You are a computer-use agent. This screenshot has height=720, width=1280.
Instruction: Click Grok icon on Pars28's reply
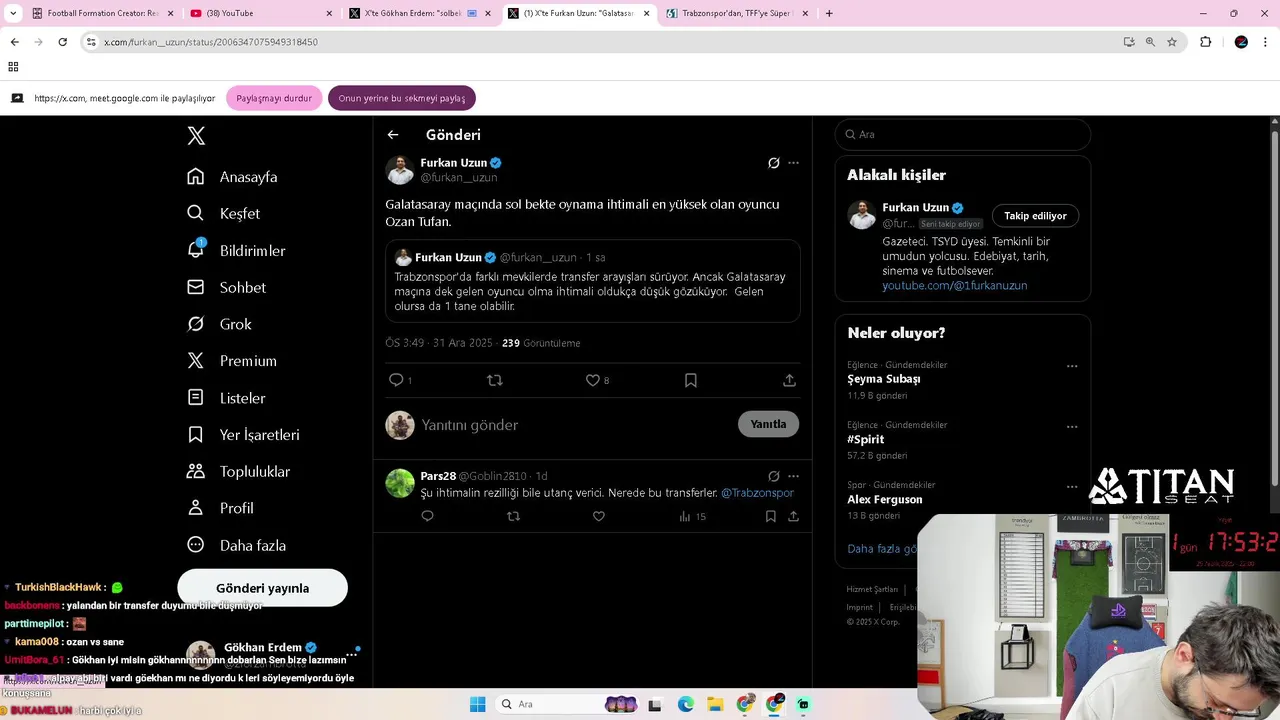773,476
